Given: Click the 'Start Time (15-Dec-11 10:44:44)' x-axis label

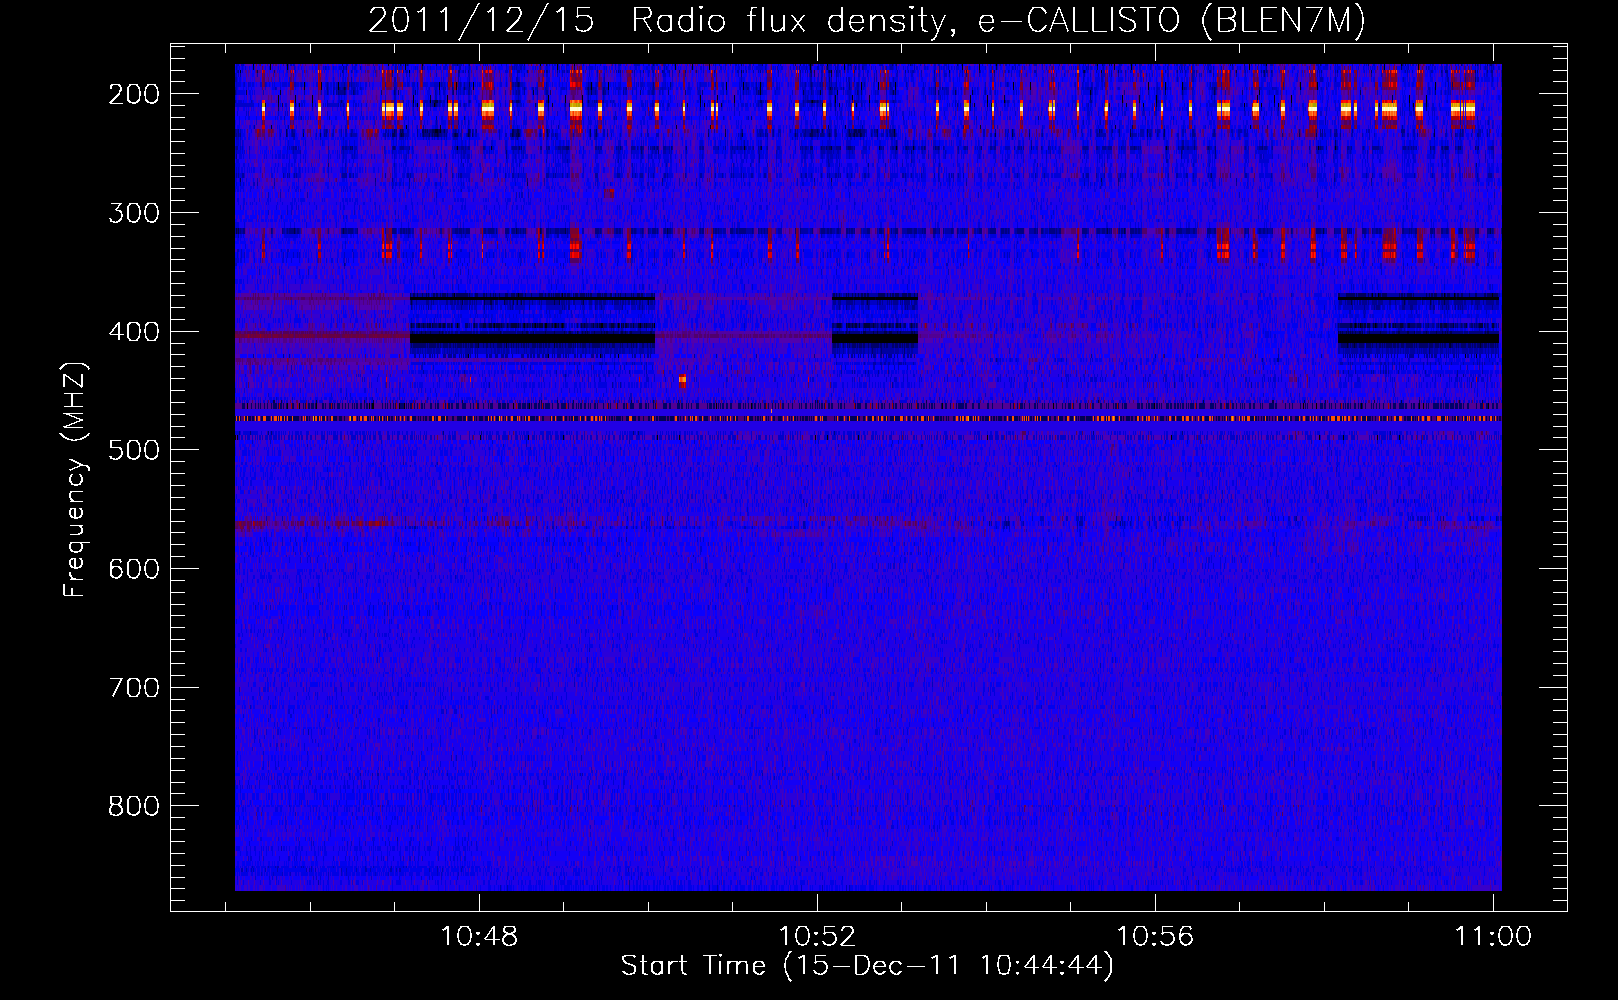Looking at the screenshot, I should click(x=867, y=966).
